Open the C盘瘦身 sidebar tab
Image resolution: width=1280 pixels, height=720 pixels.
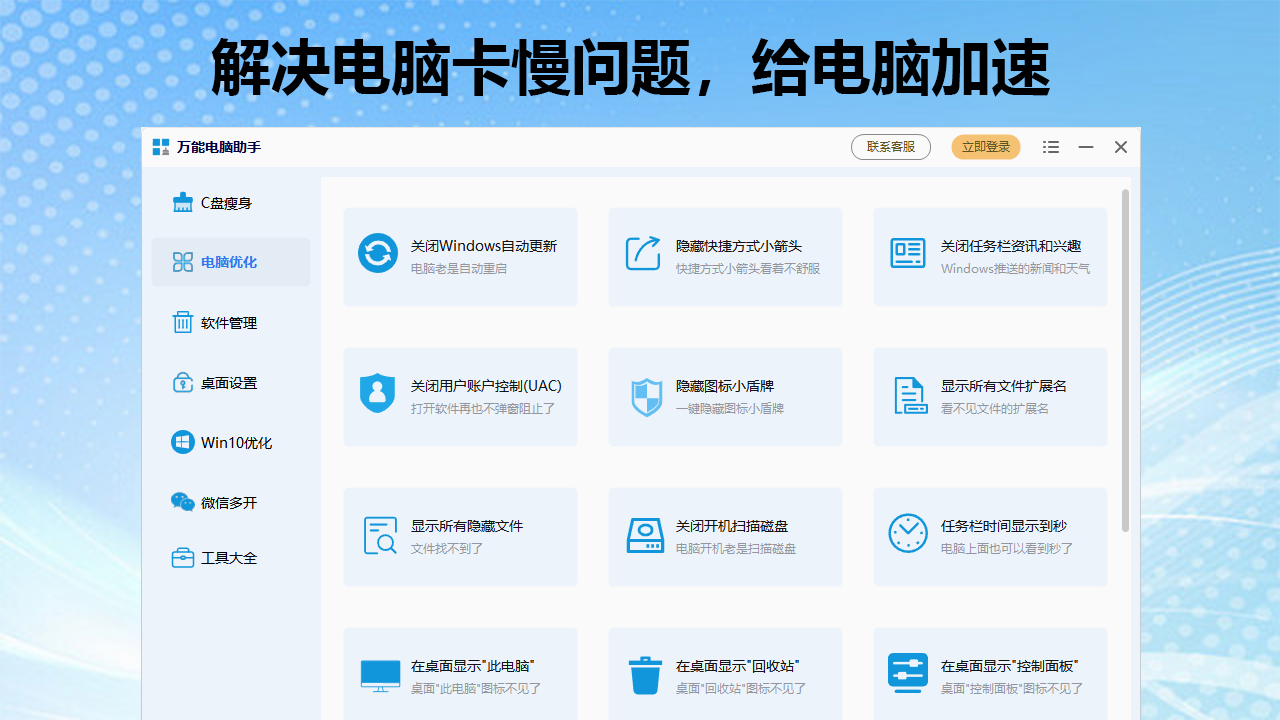coord(231,203)
